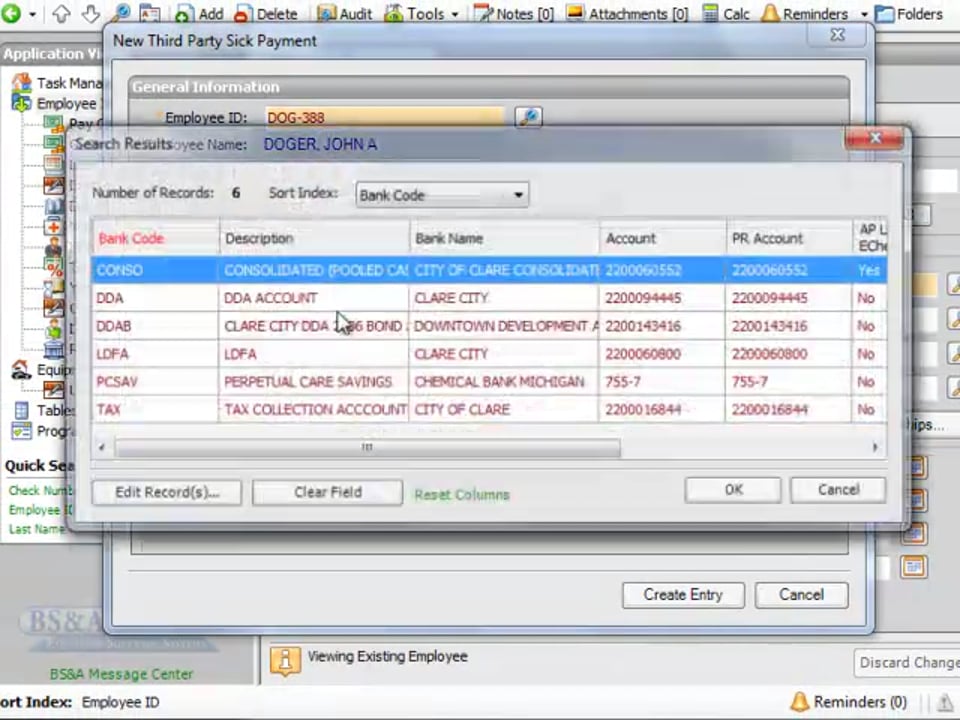The image size is (960, 720).
Task: Click the Reset Columns link
Action: coord(462,494)
